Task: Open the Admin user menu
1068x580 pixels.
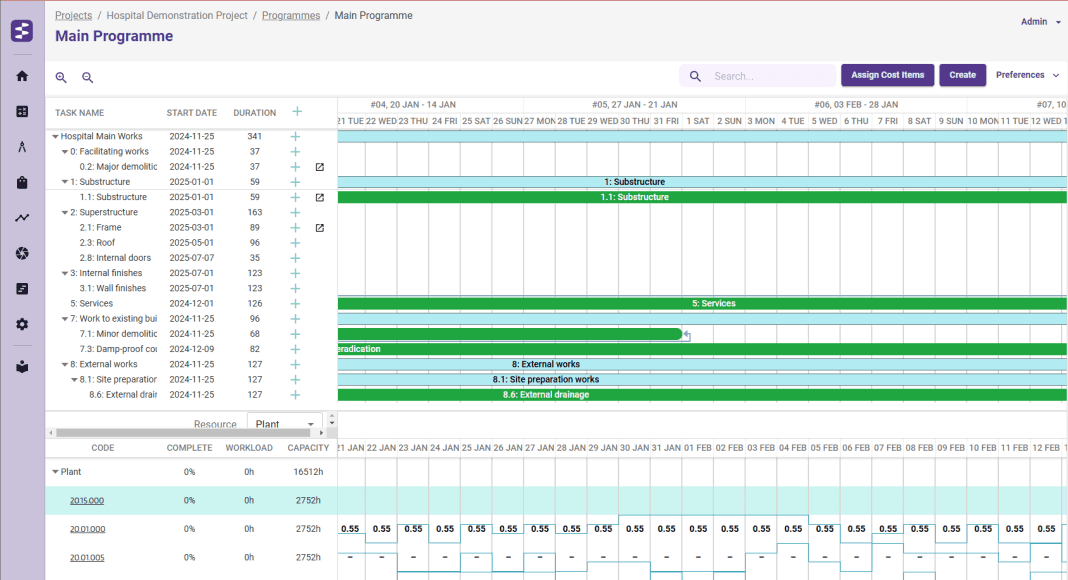Action: (1041, 21)
